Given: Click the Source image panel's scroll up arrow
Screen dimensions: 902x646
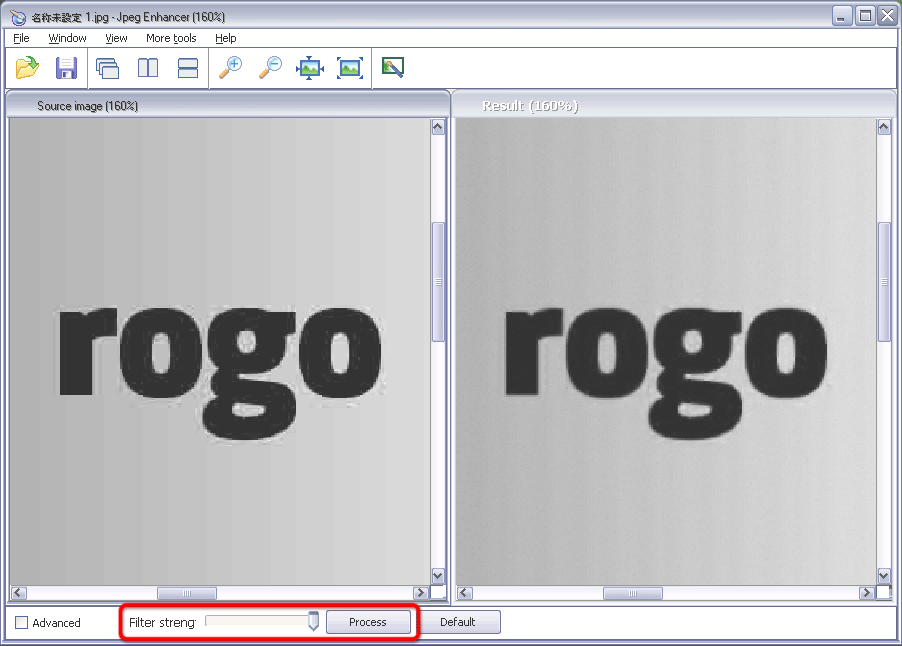Looking at the screenshot, I should (438, 128).
